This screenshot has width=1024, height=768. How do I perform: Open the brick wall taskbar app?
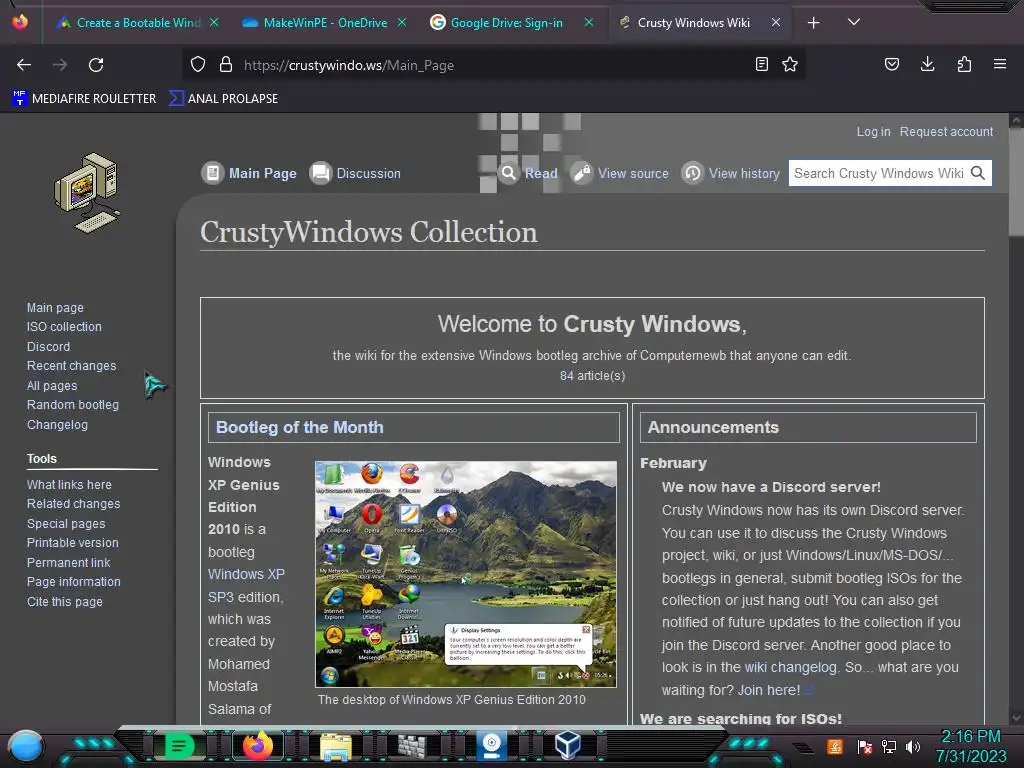tap(412, 746)
